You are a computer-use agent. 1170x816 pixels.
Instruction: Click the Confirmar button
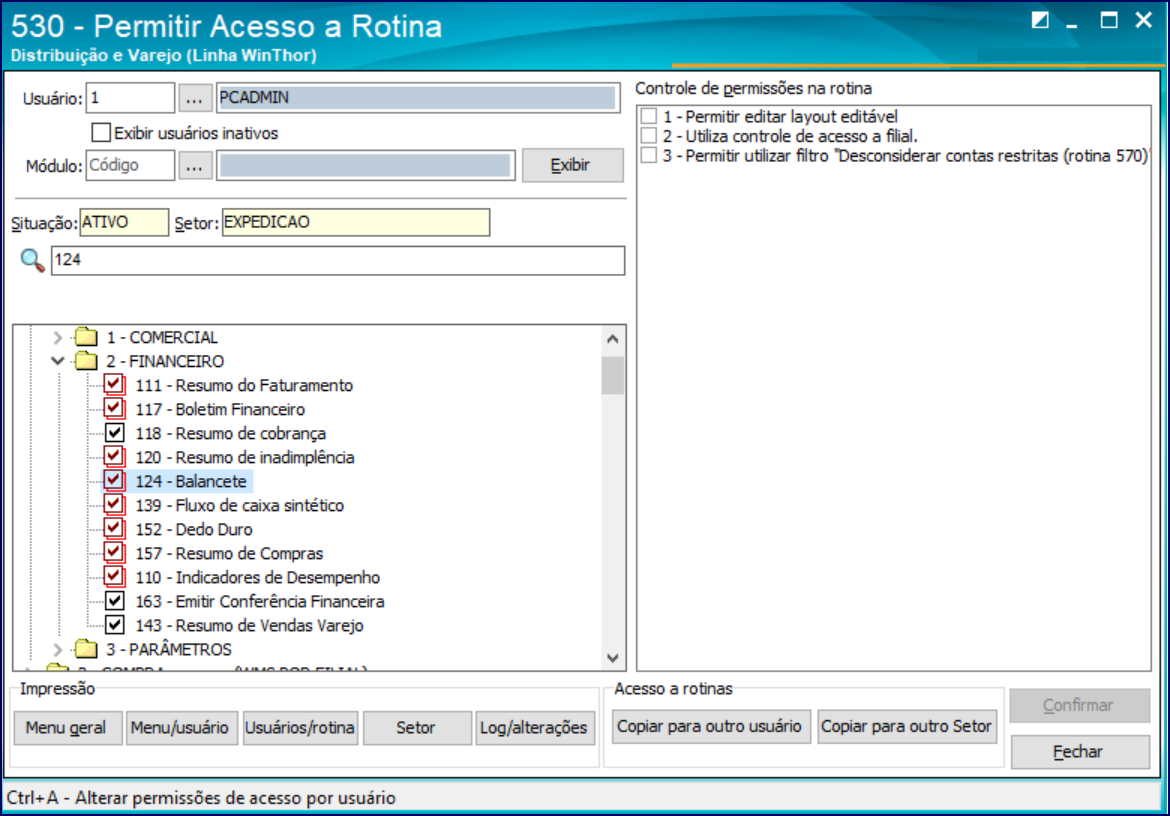pos(1080,705)
